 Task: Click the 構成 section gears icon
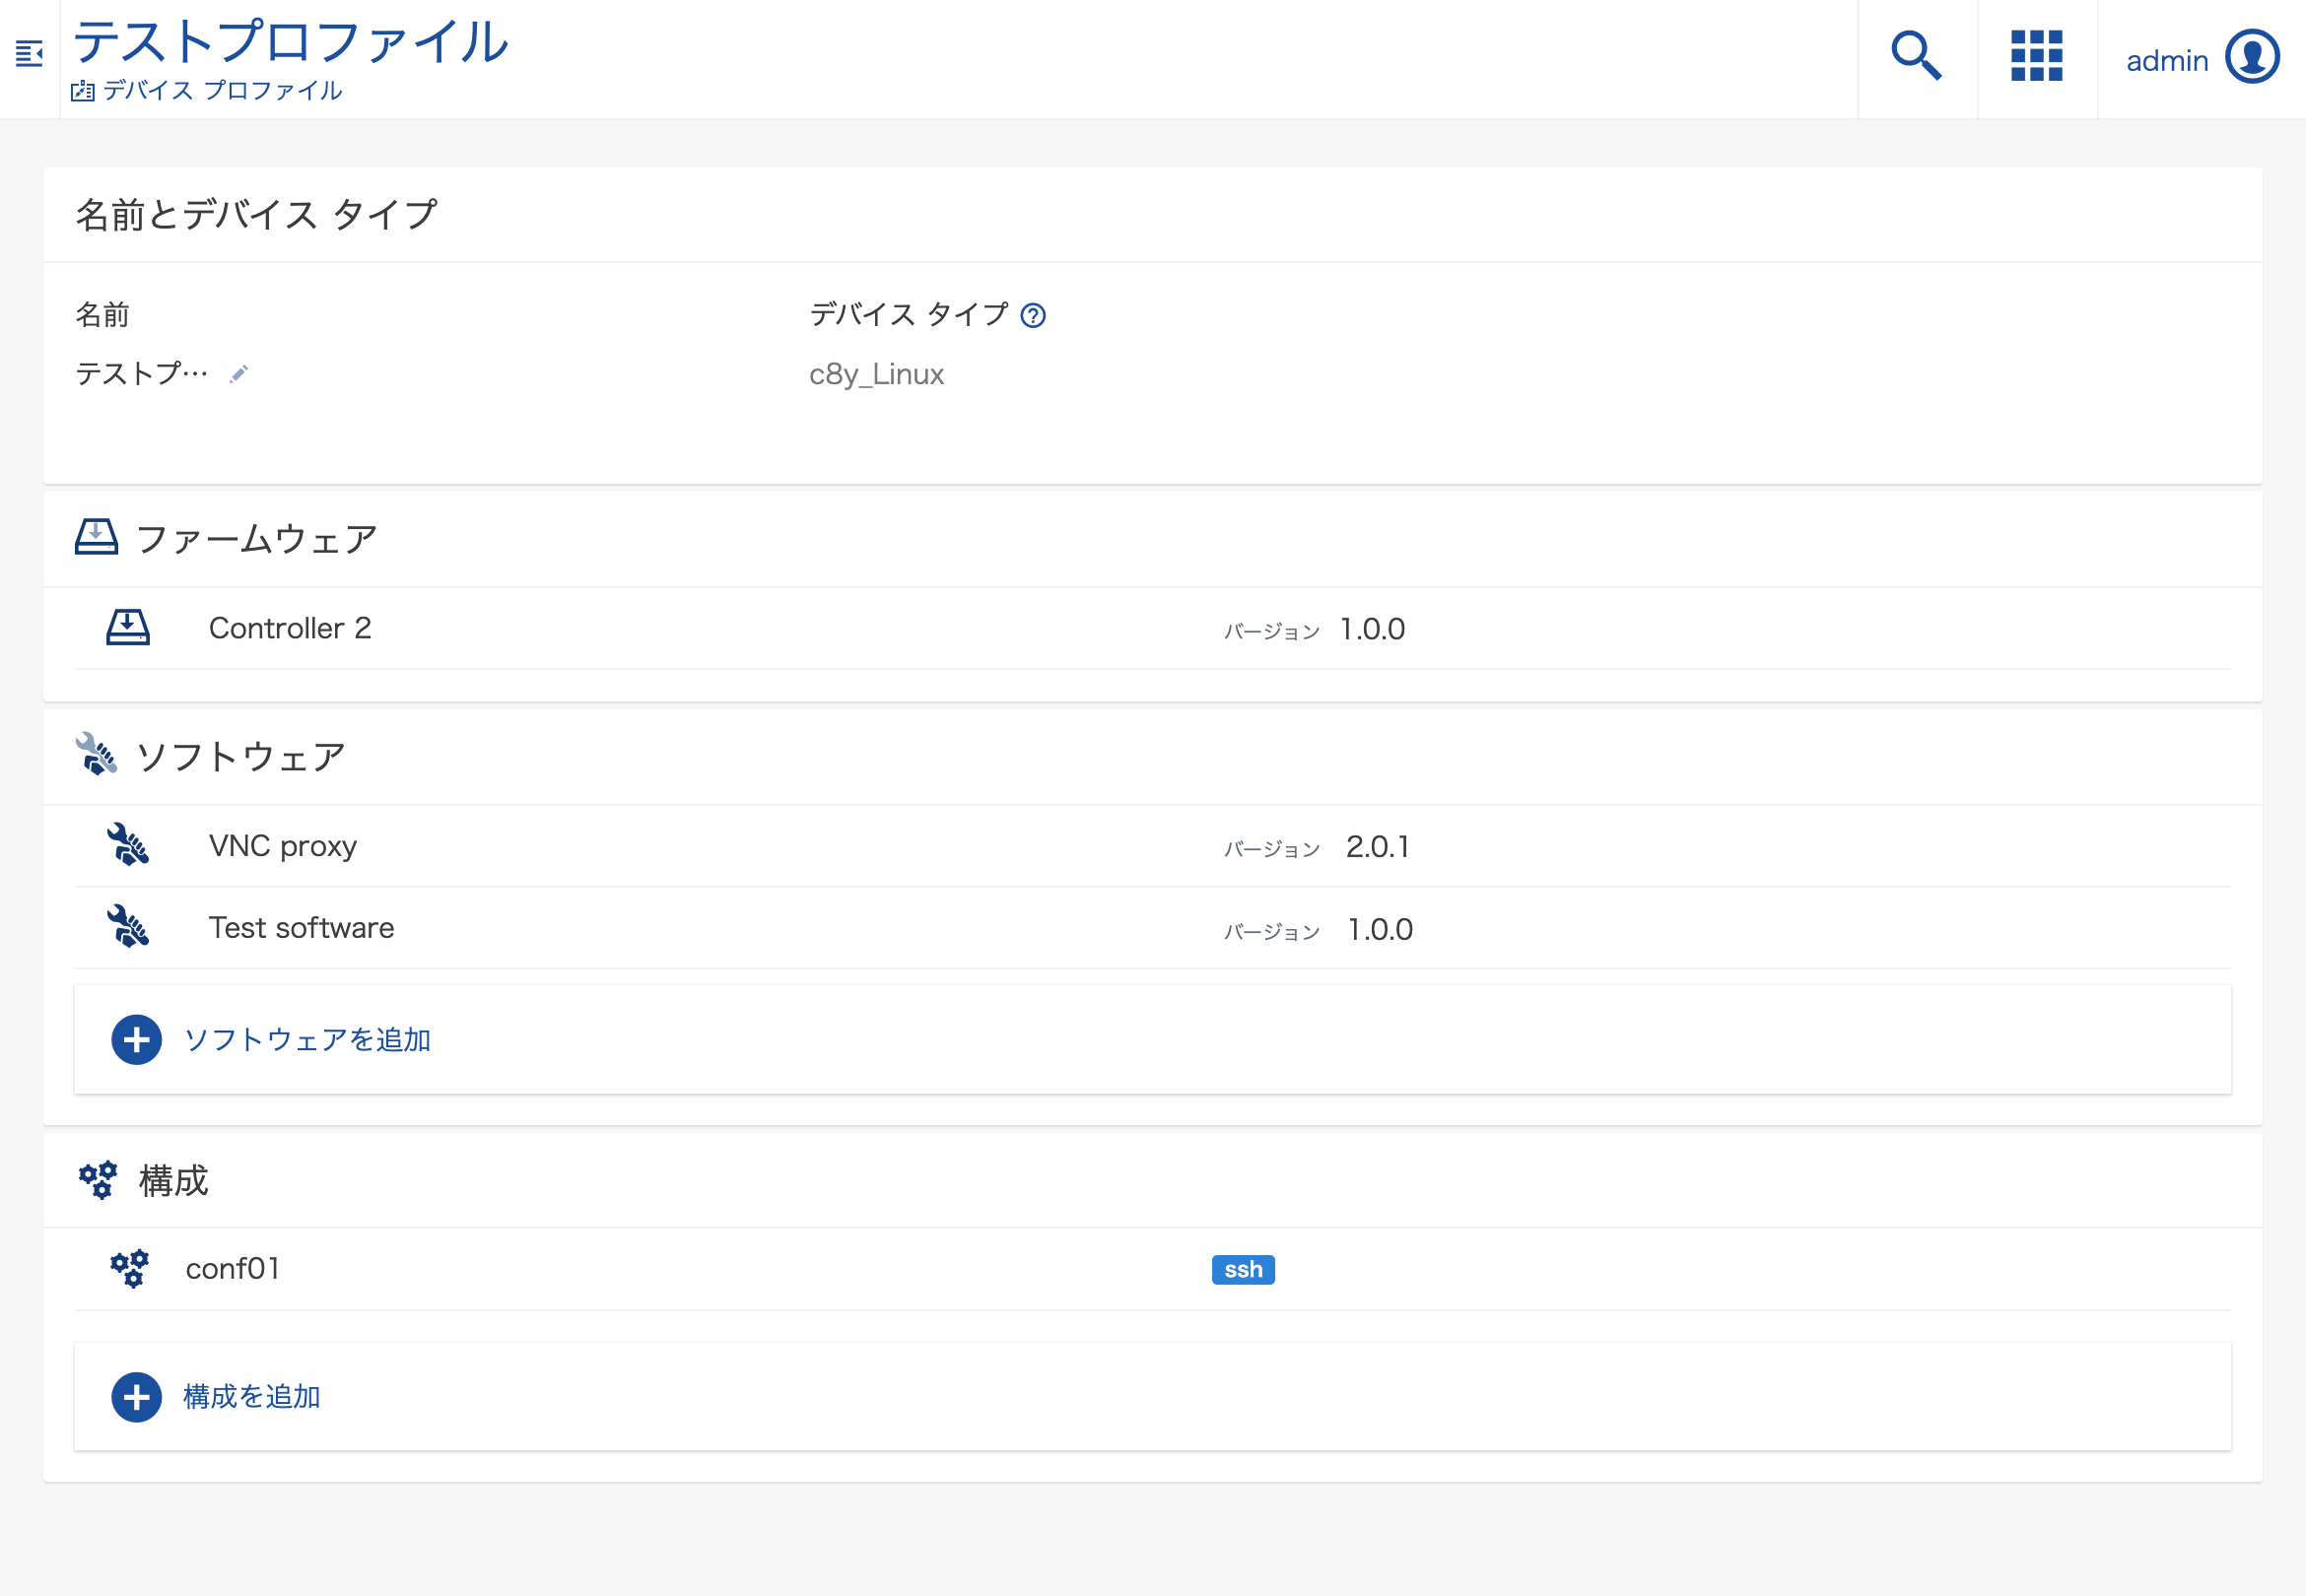pos(98,1180)
